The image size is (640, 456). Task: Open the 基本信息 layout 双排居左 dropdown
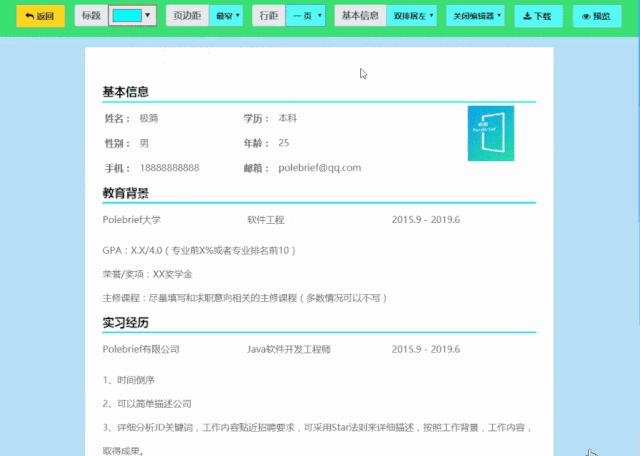tap(411, 16)
